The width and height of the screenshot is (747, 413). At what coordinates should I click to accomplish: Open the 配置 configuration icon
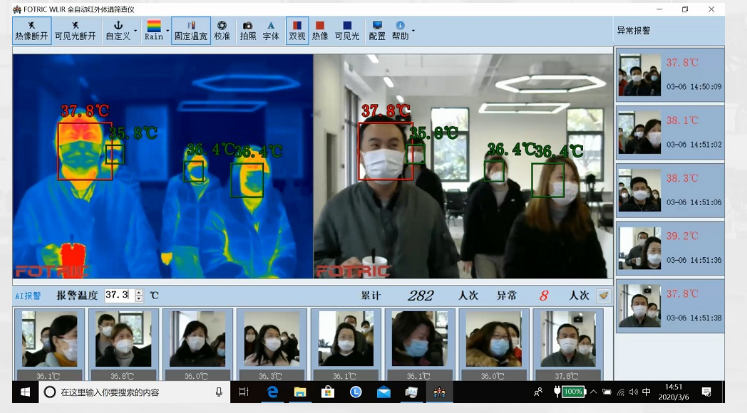pyautogui.click(x=377, y=29)
